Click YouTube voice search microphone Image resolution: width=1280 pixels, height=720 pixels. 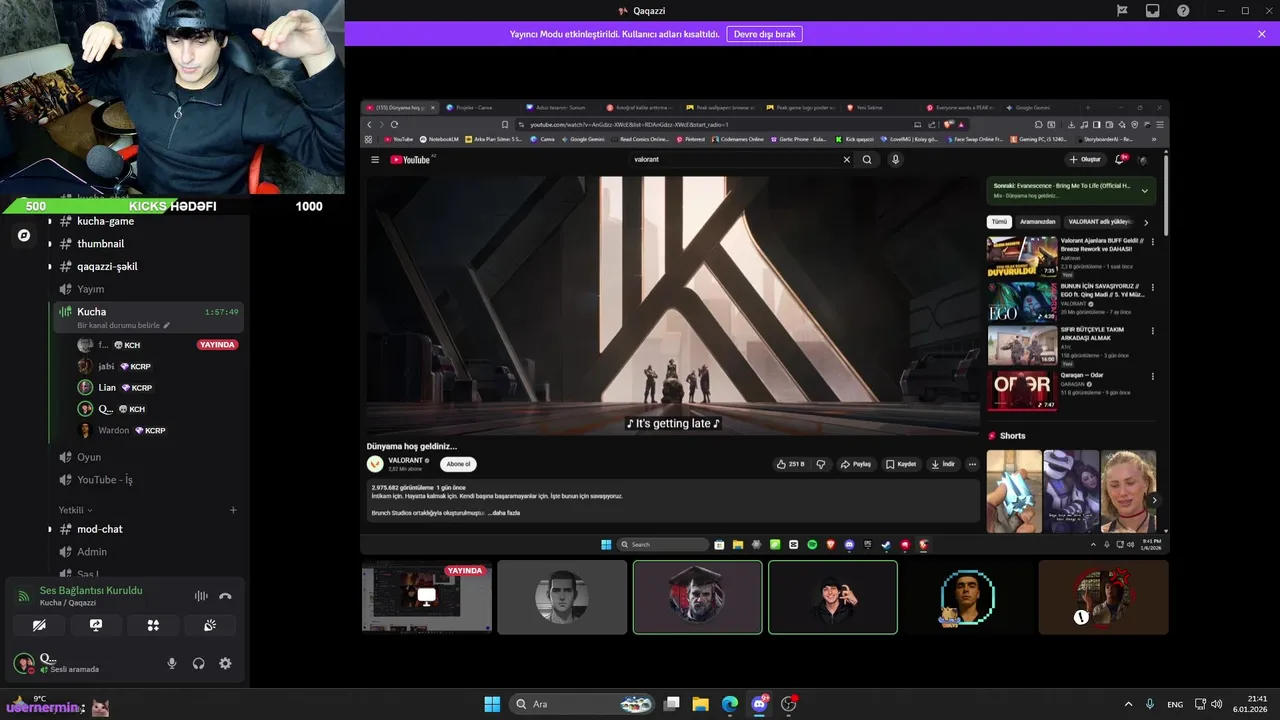[895, 159]
